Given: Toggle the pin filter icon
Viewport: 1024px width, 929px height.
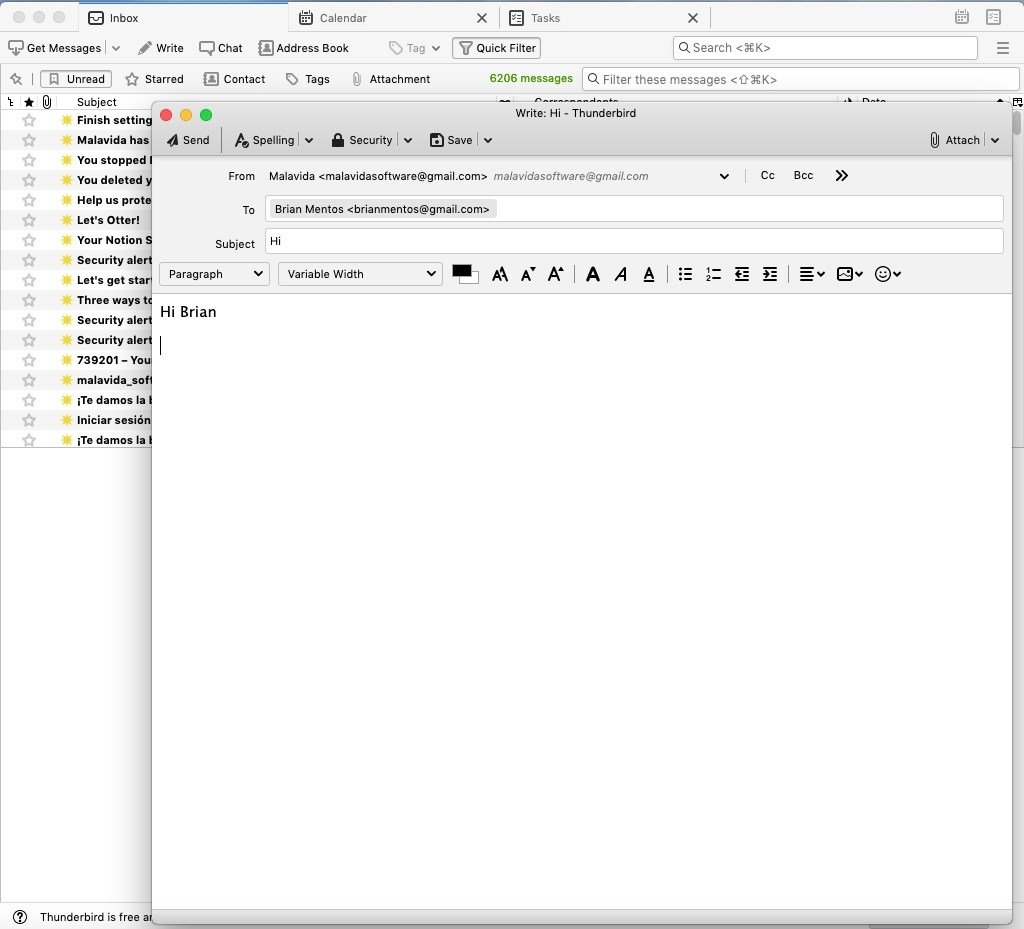Looking at the screenshot, I should (16, 79).
